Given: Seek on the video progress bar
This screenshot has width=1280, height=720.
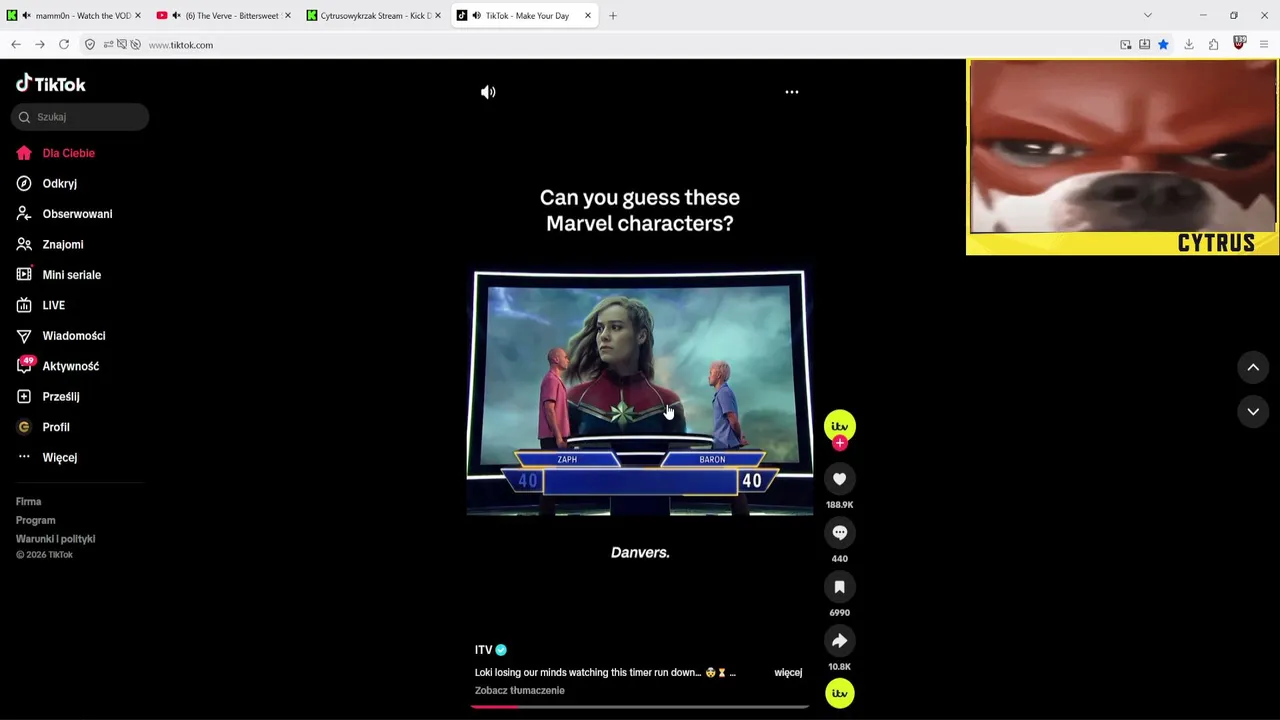Looking at the screenshot, I should [x=640, y=706].
